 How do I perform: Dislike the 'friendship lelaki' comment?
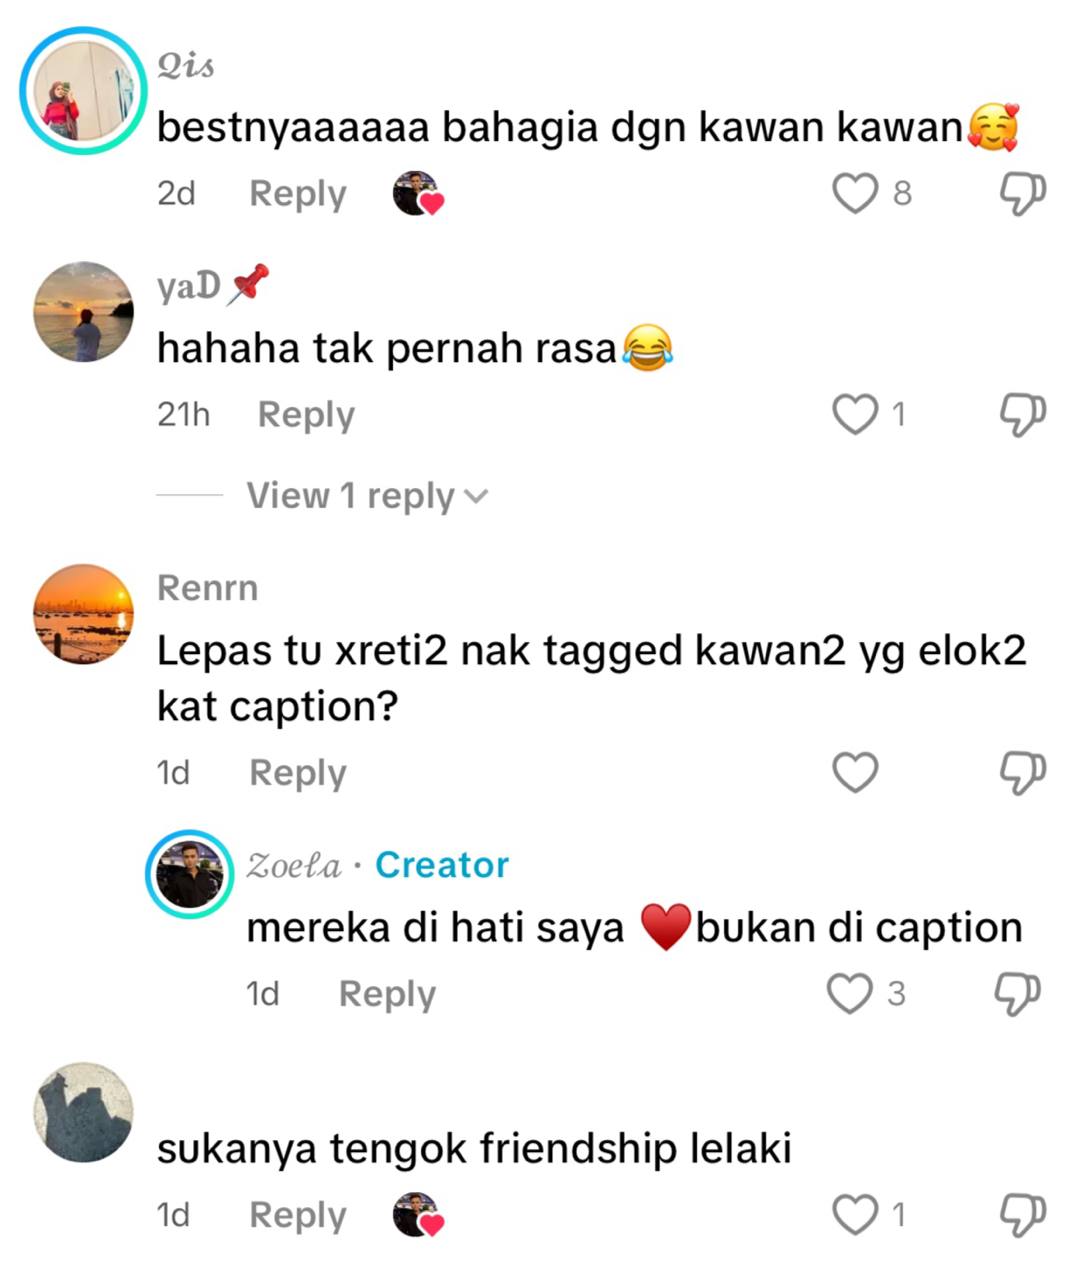coord(1022,1214)
